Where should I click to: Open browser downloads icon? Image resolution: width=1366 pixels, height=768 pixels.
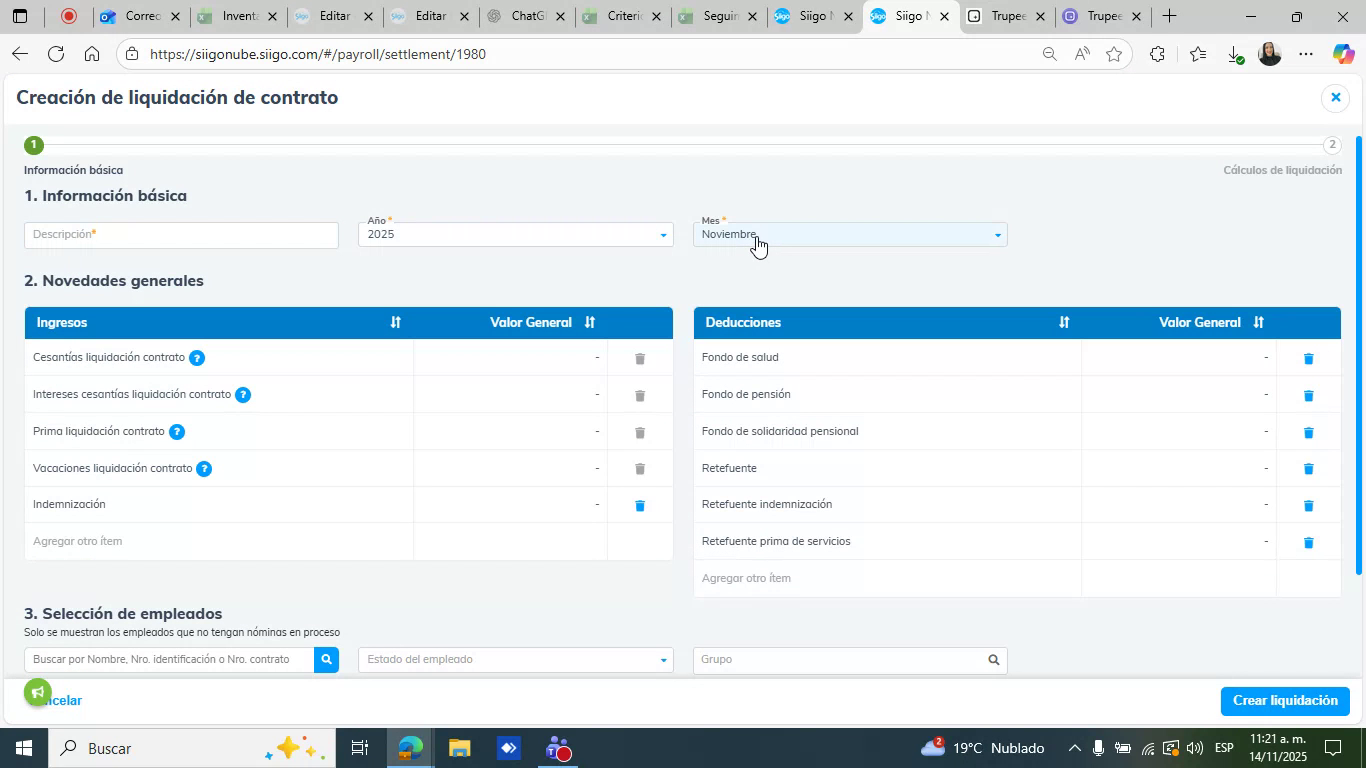pyautogui.click(x=1233, y=54)
